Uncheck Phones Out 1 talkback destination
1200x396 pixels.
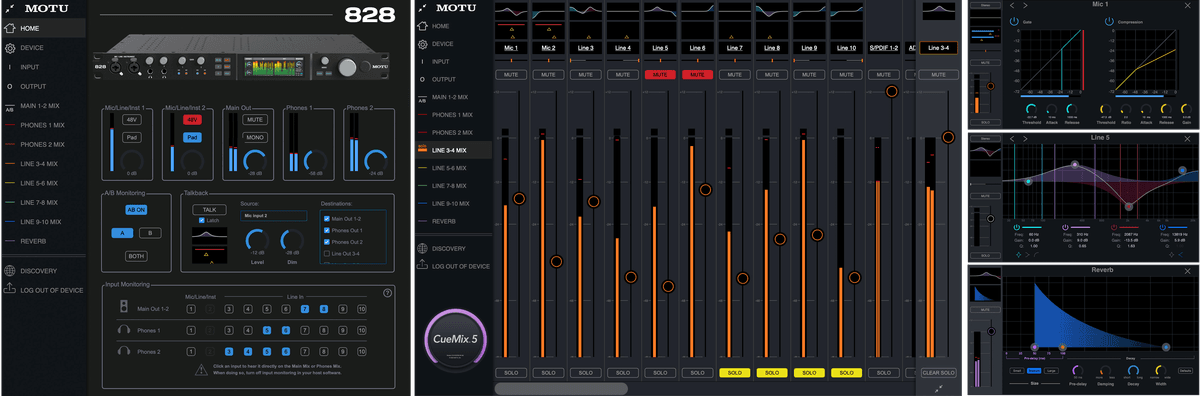[x=327, y=230]
